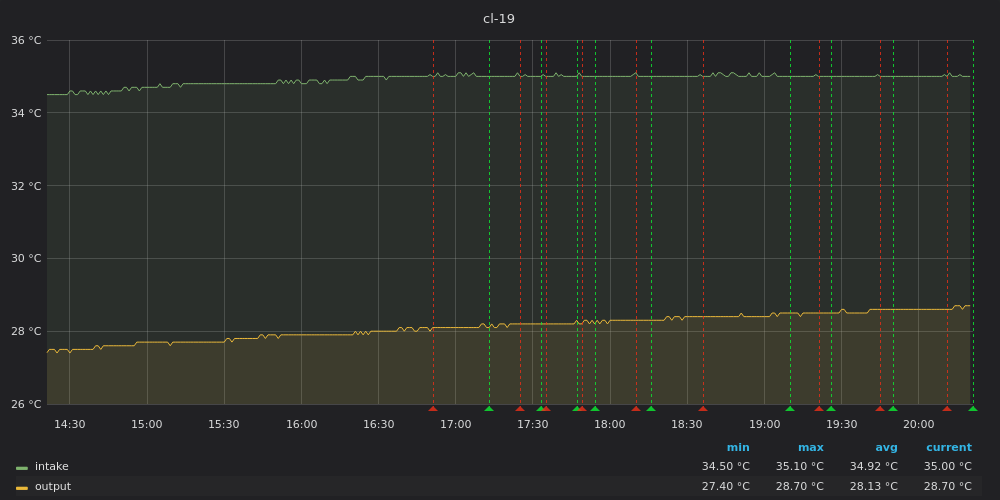
Task: Sort legend by avg column
Action: [886, 448]
